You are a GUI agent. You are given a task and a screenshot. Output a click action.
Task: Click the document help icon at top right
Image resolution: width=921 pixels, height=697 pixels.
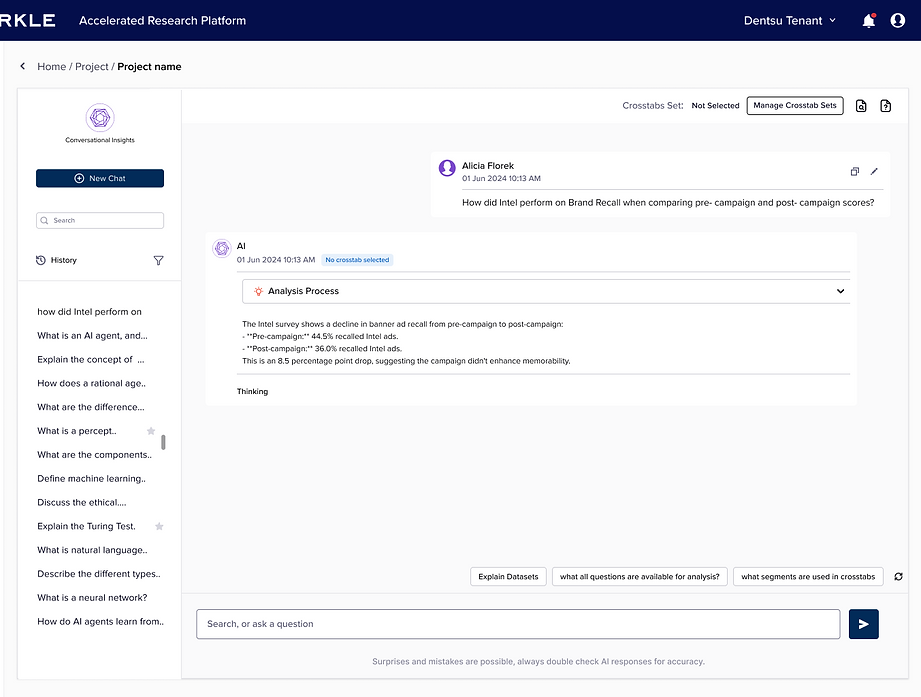[x=885, y=105]
